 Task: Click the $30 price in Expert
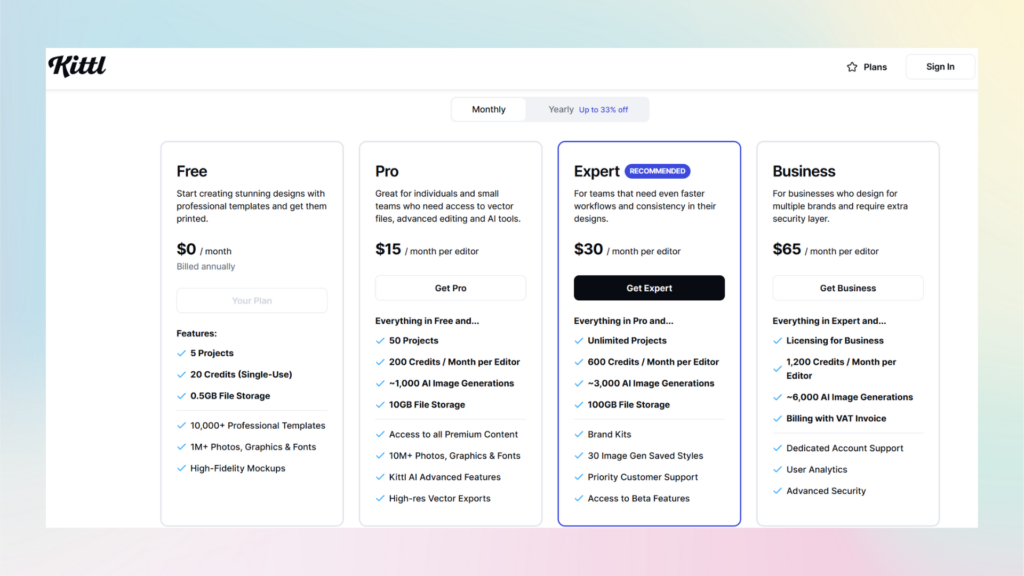pos(588,249)
